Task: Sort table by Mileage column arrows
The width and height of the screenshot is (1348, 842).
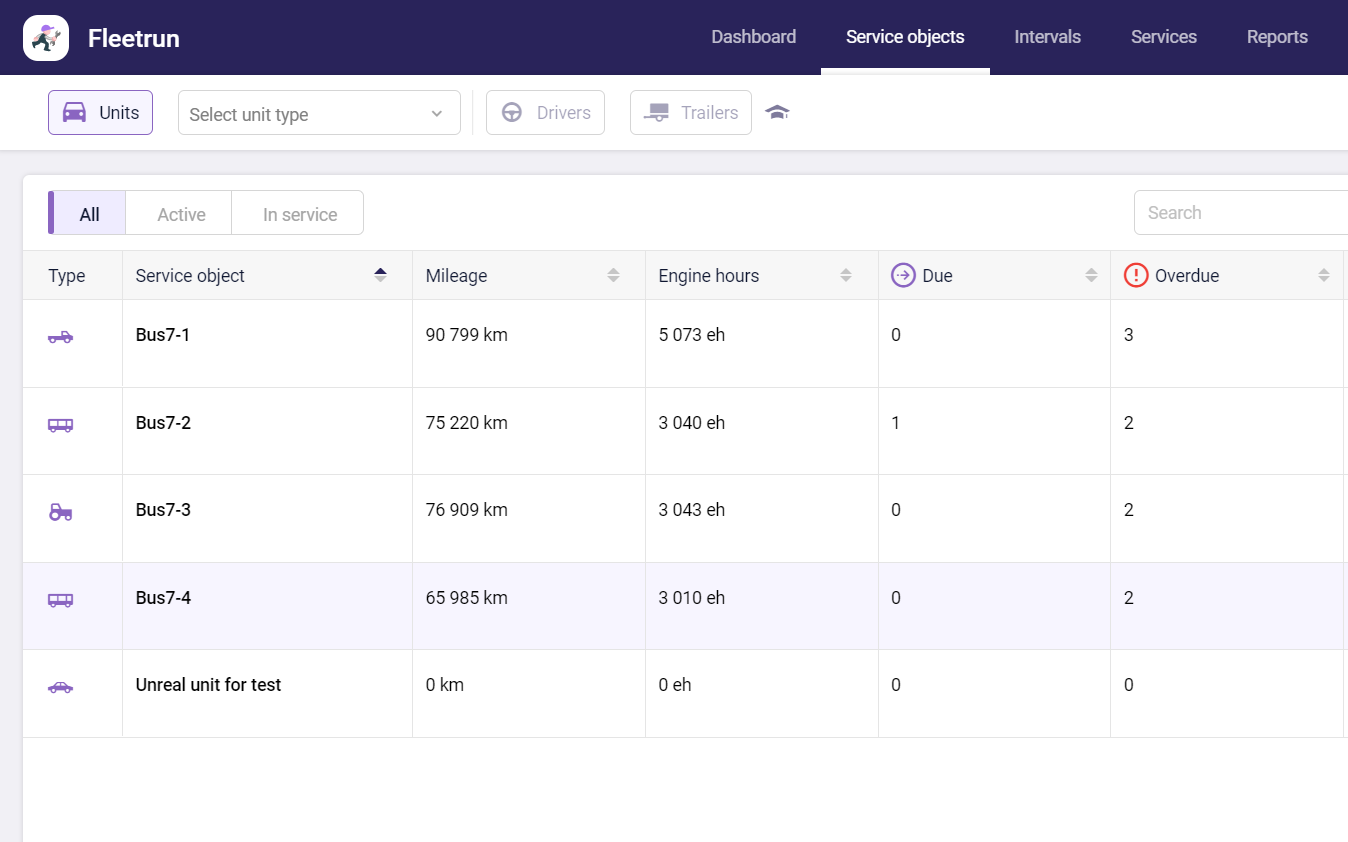Action: click(x=613, y=275)
